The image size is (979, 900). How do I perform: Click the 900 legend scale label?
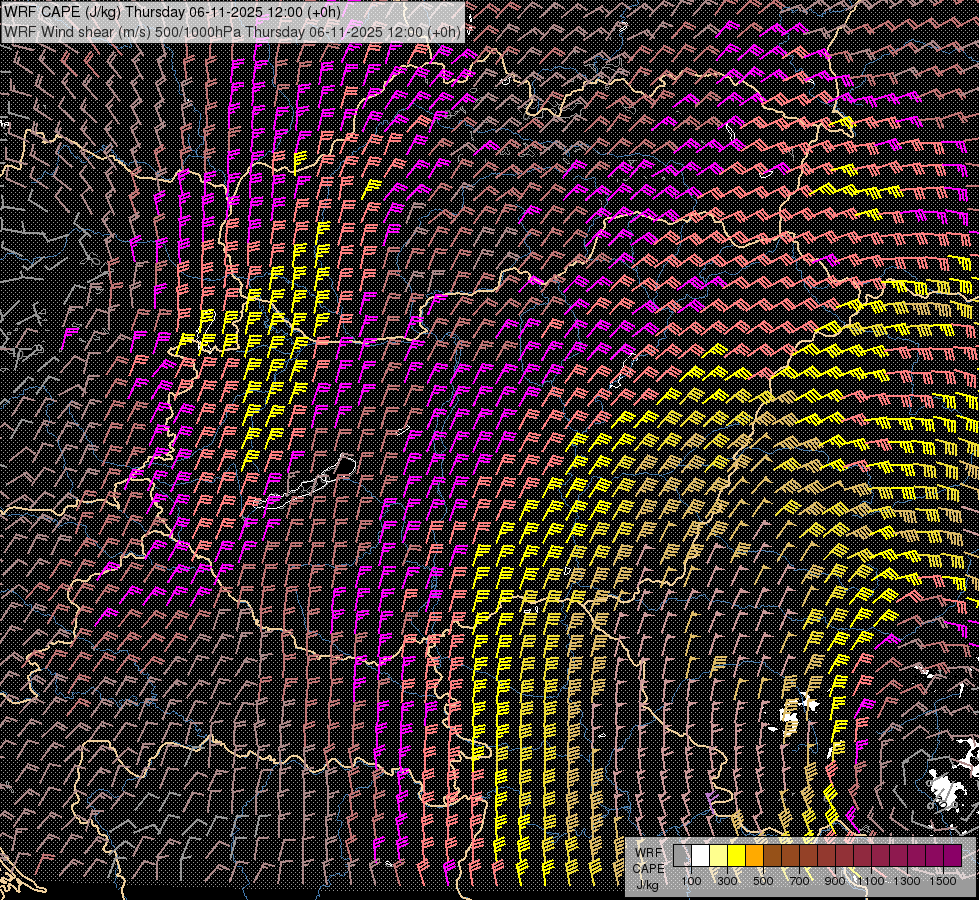[835, 881]
